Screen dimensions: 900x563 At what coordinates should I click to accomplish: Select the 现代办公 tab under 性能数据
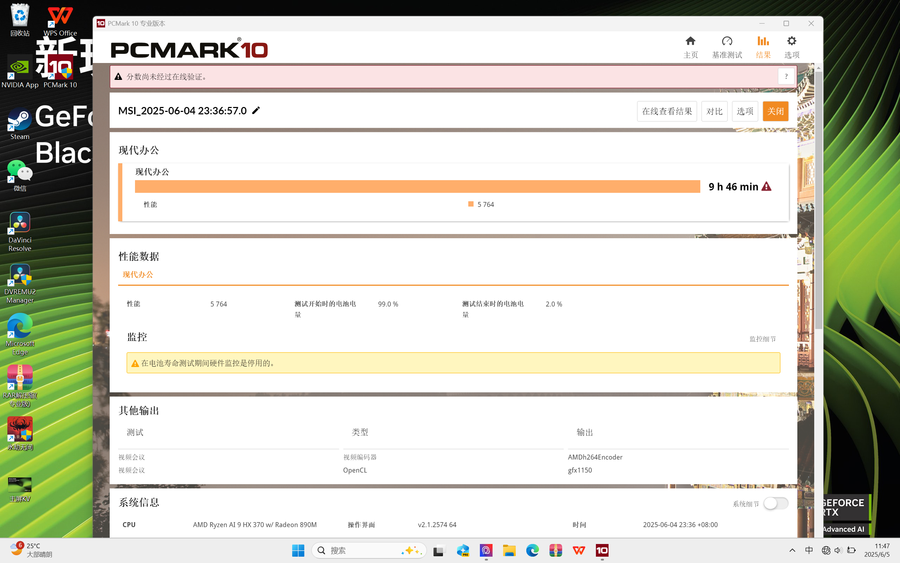pos(138,274)
